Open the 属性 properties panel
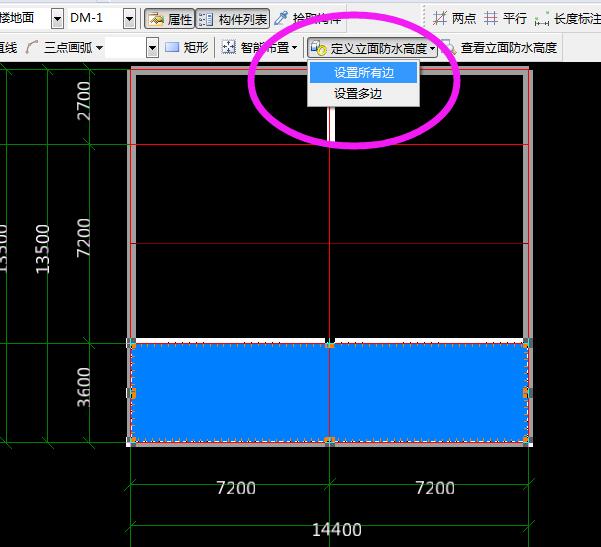Viewport: 601px width, 547px height. point(169,19)
